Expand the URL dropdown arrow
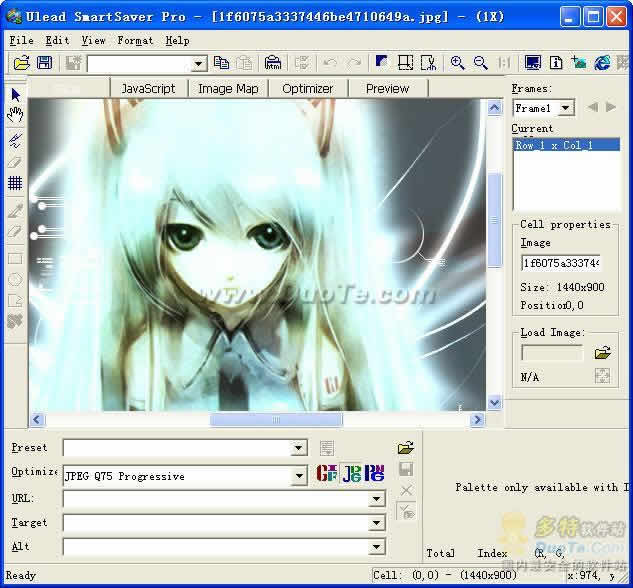The height and width of the screenshot is (588, 633). tap(376, 499)
